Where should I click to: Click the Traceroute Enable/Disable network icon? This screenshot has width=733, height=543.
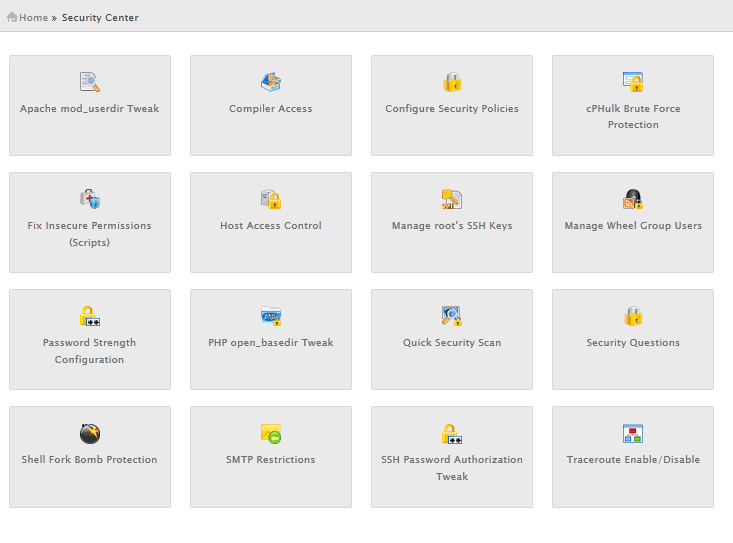point(633,433)
